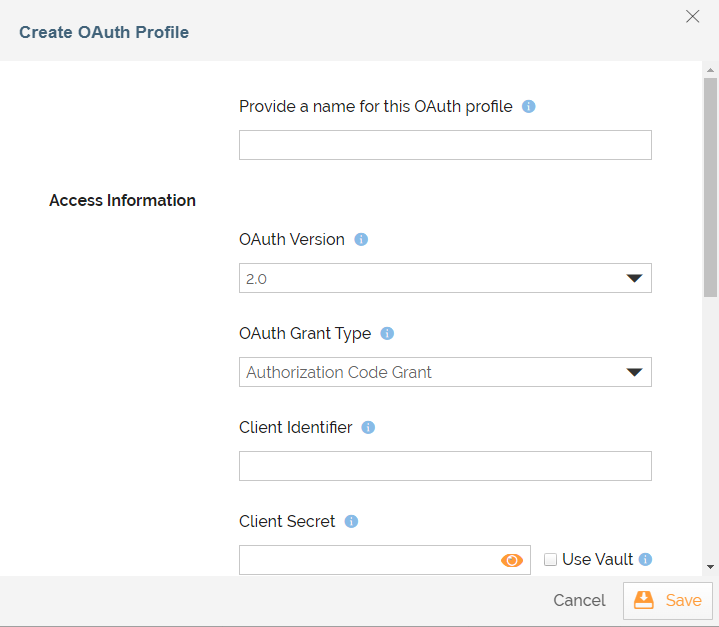Click the scrollbar down arrow

[x=710, y=566]
